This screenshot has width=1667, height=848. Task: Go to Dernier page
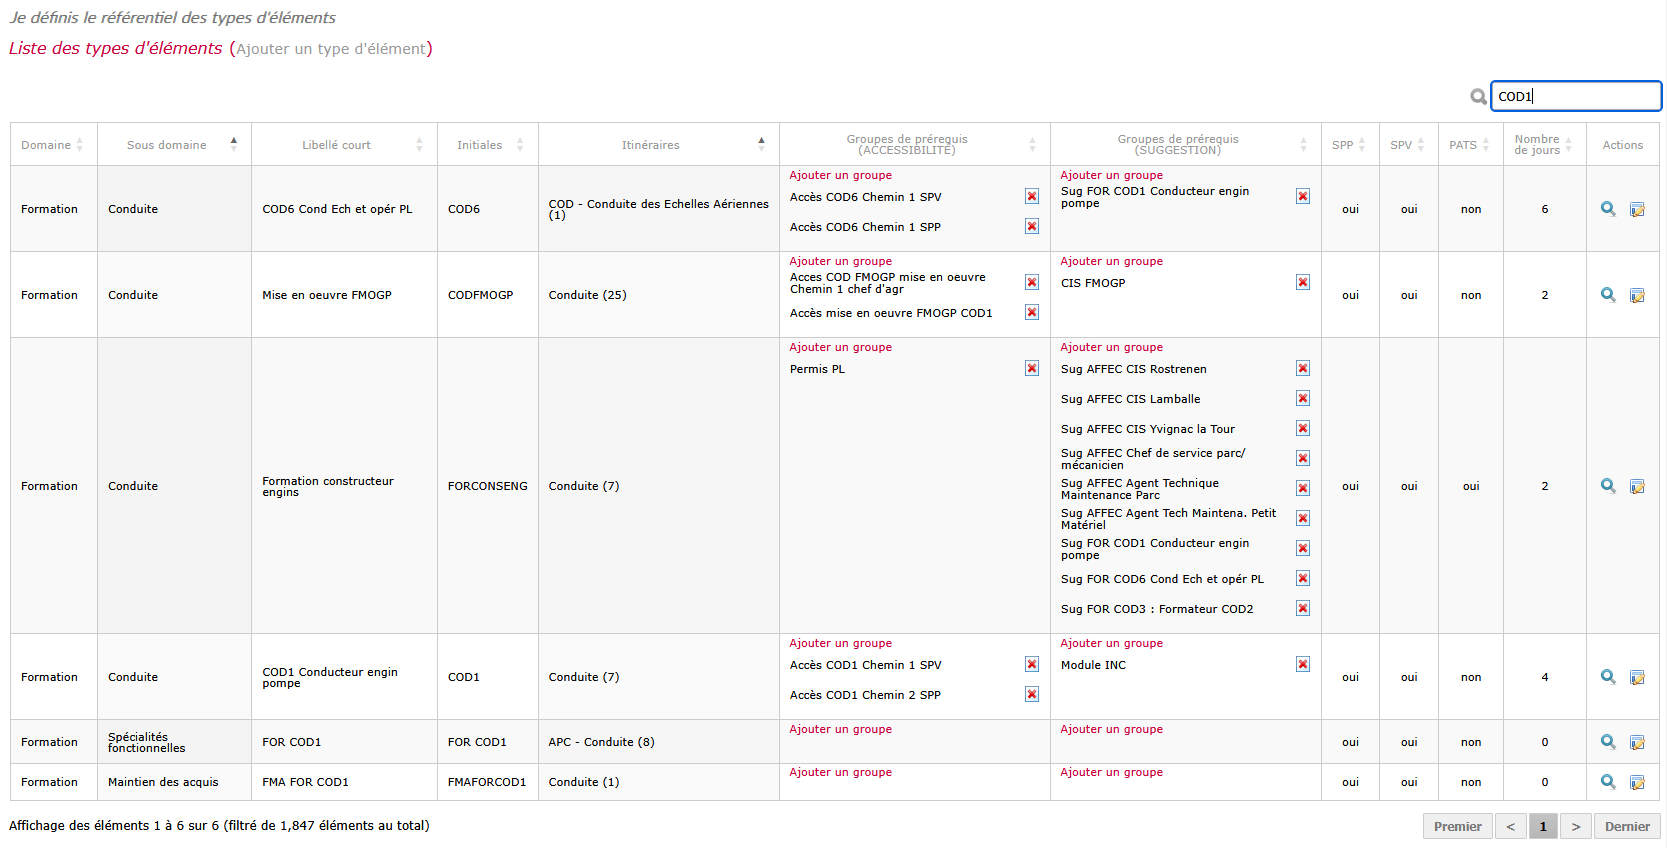[1628, 826]
